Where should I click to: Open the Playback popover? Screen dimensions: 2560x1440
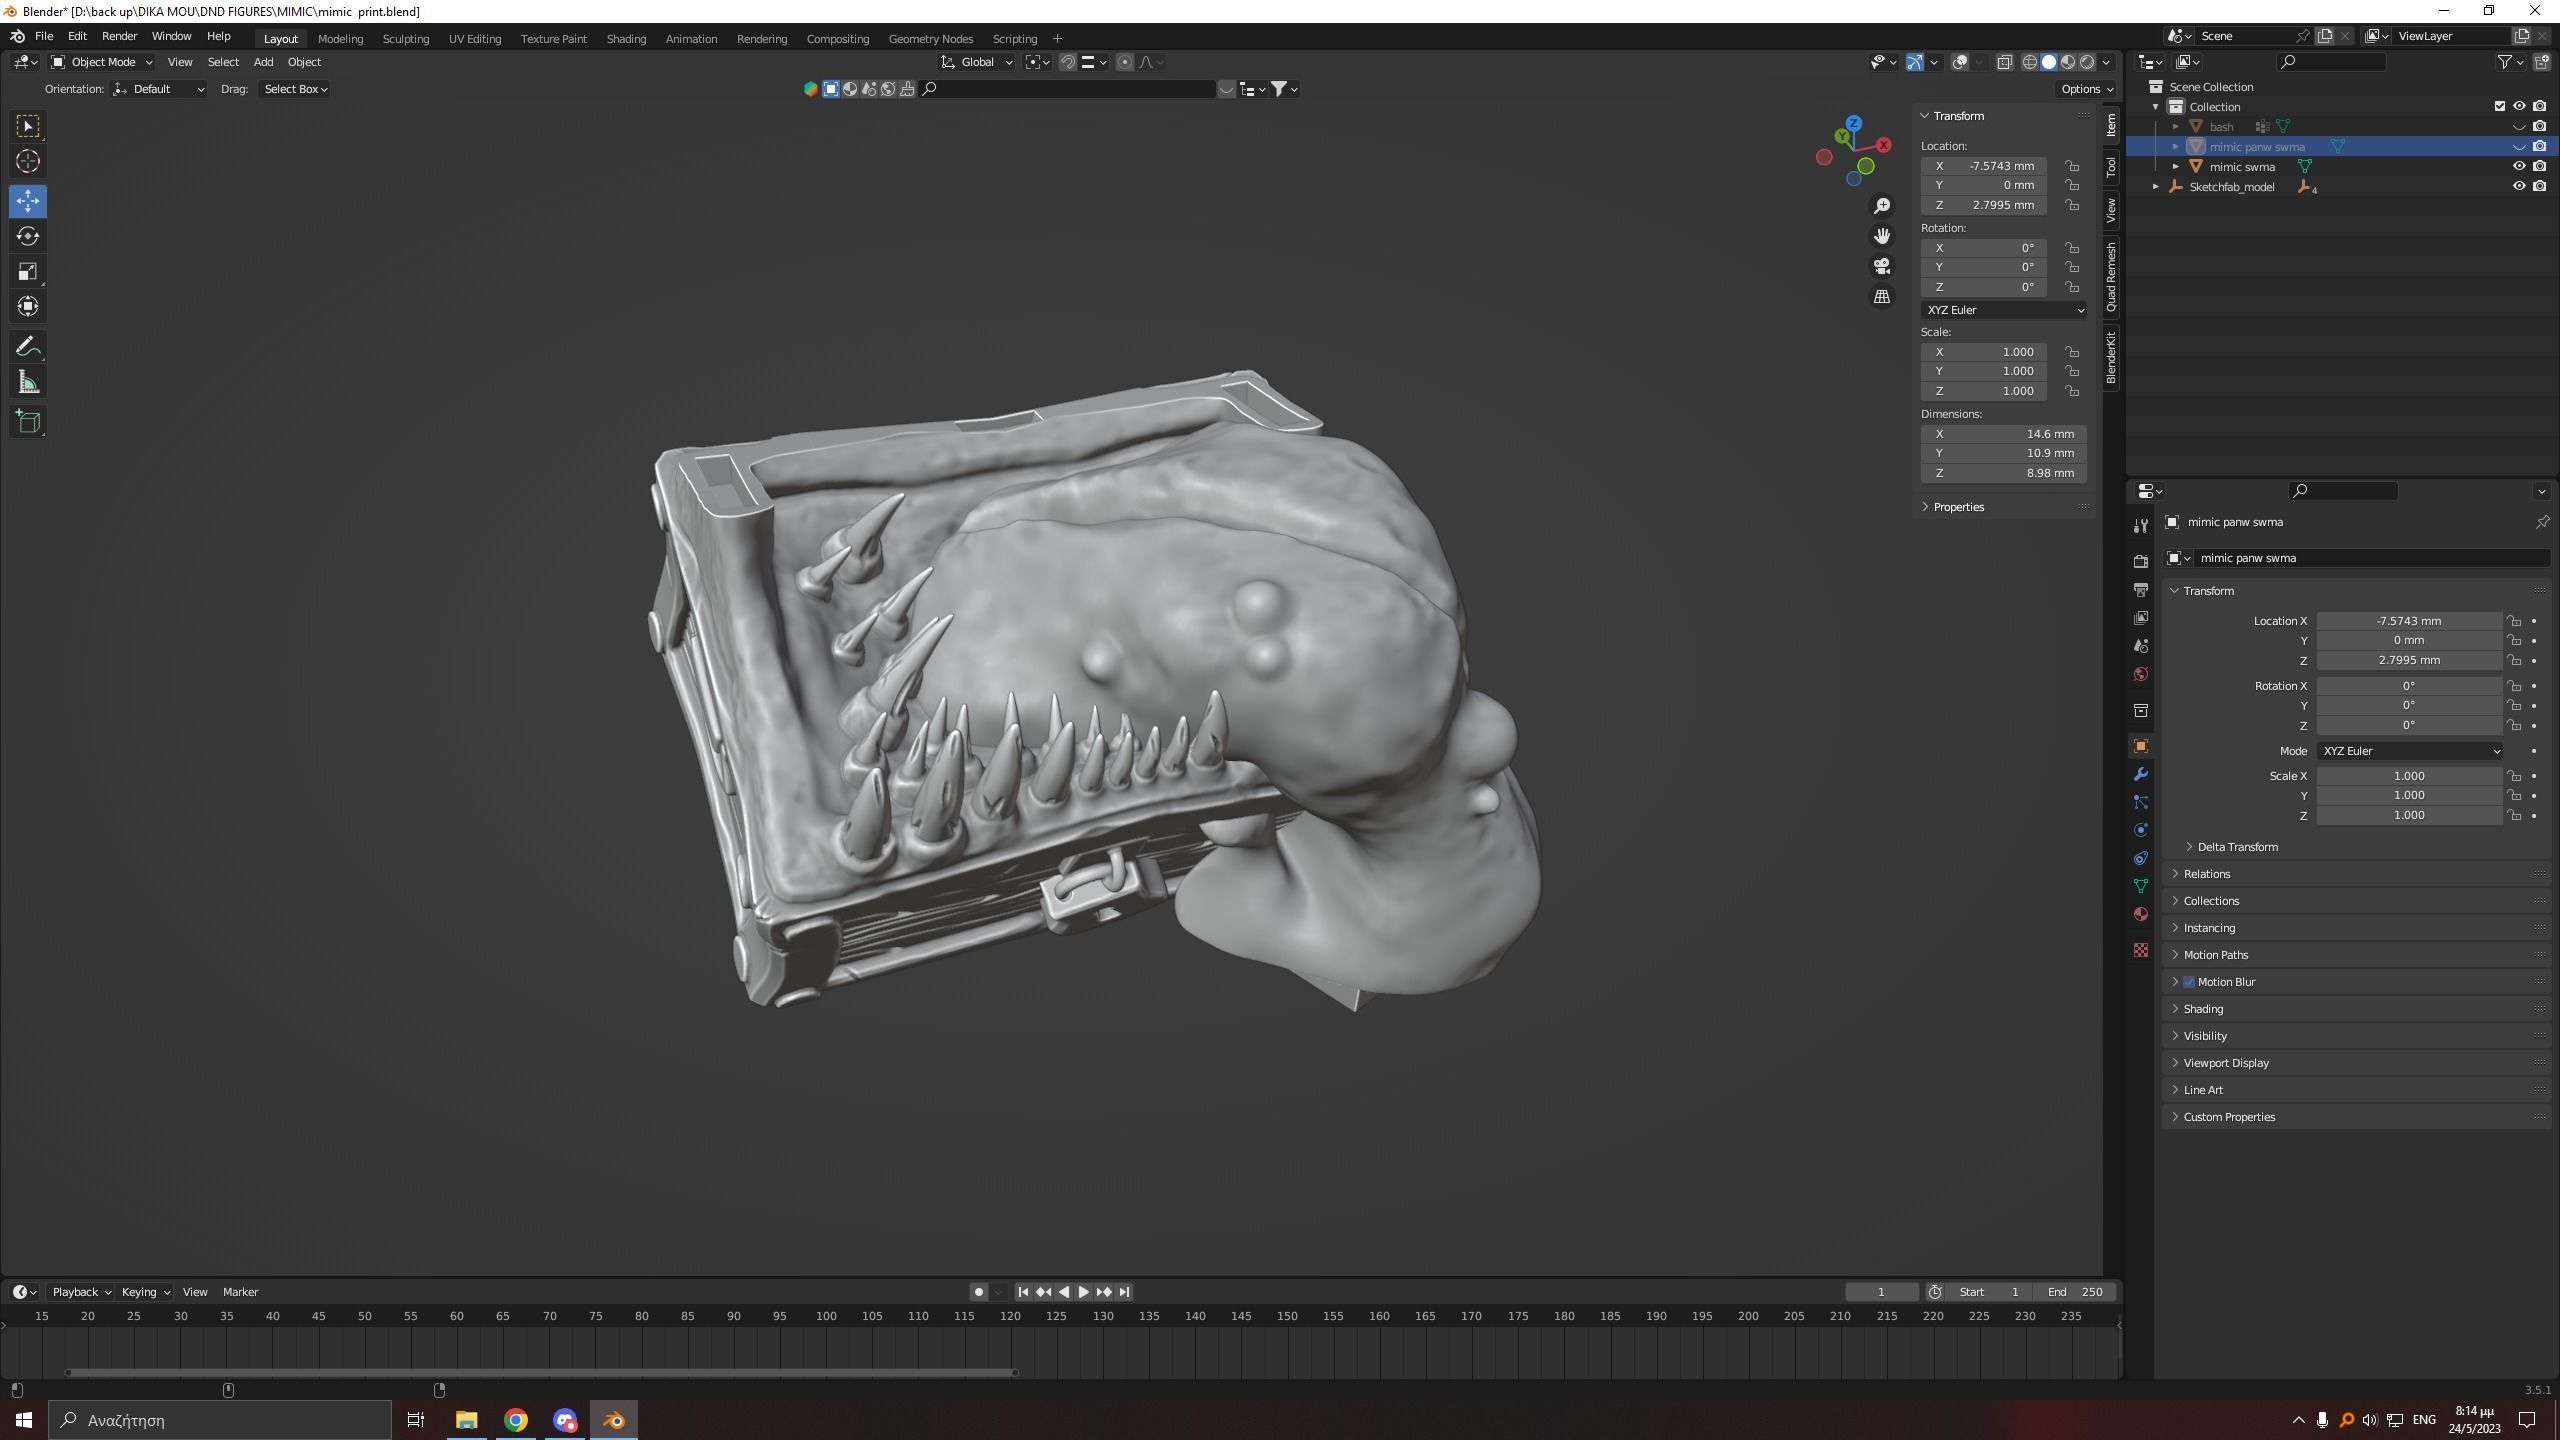[80, 1292]
